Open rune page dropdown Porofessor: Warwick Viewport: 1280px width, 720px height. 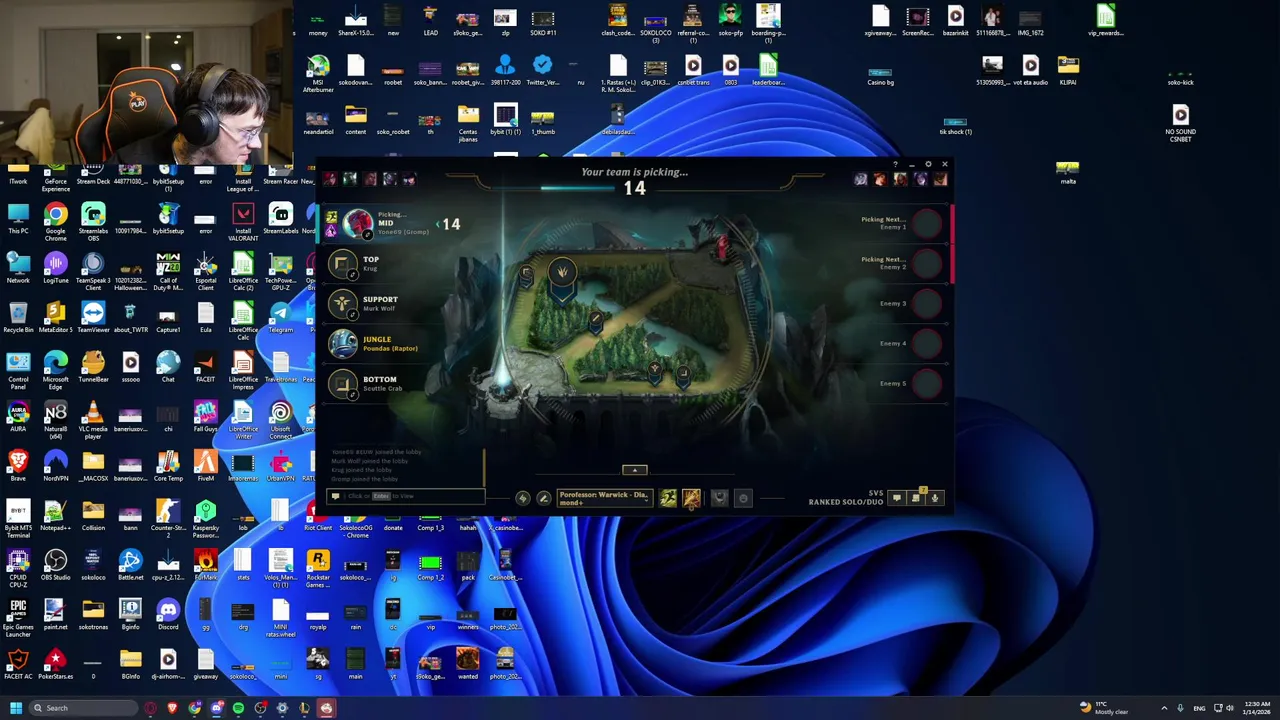[605, 498]
